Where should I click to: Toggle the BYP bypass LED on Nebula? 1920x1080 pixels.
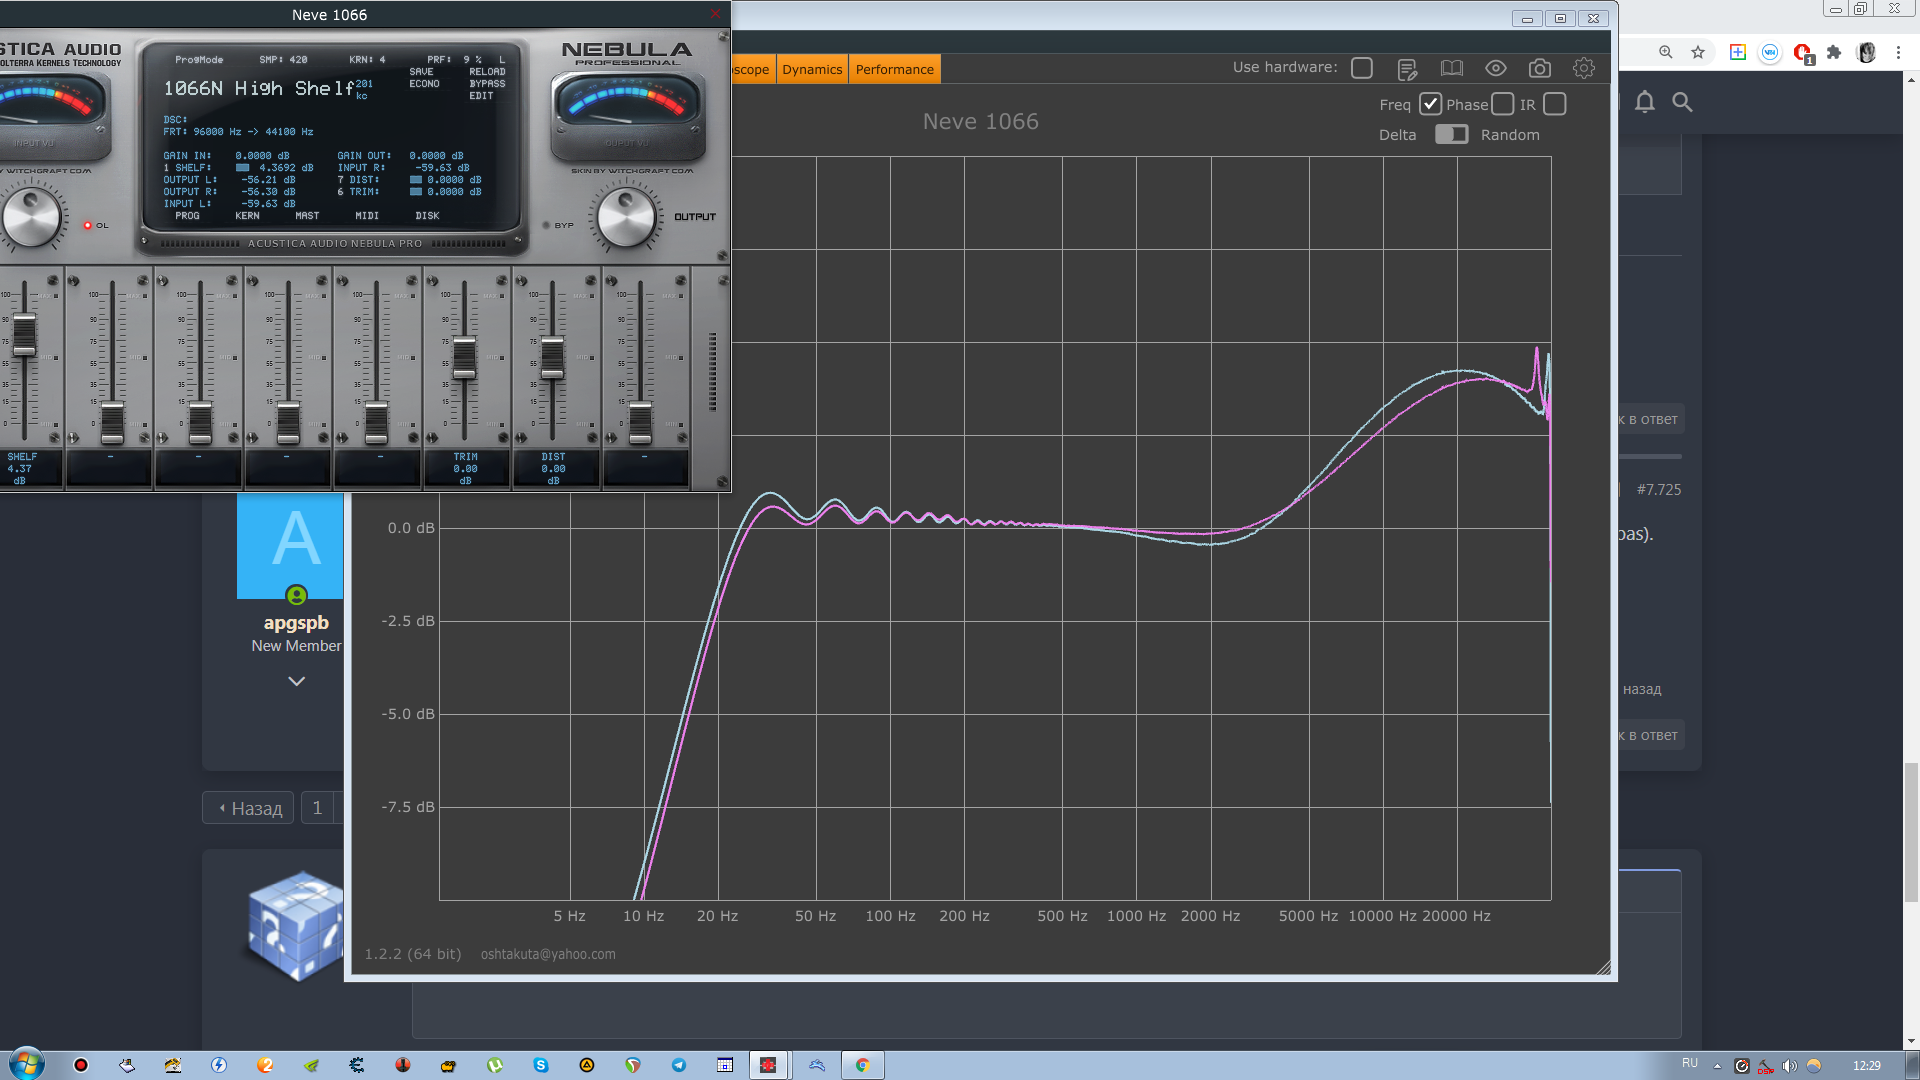click(x=546, y=225)
